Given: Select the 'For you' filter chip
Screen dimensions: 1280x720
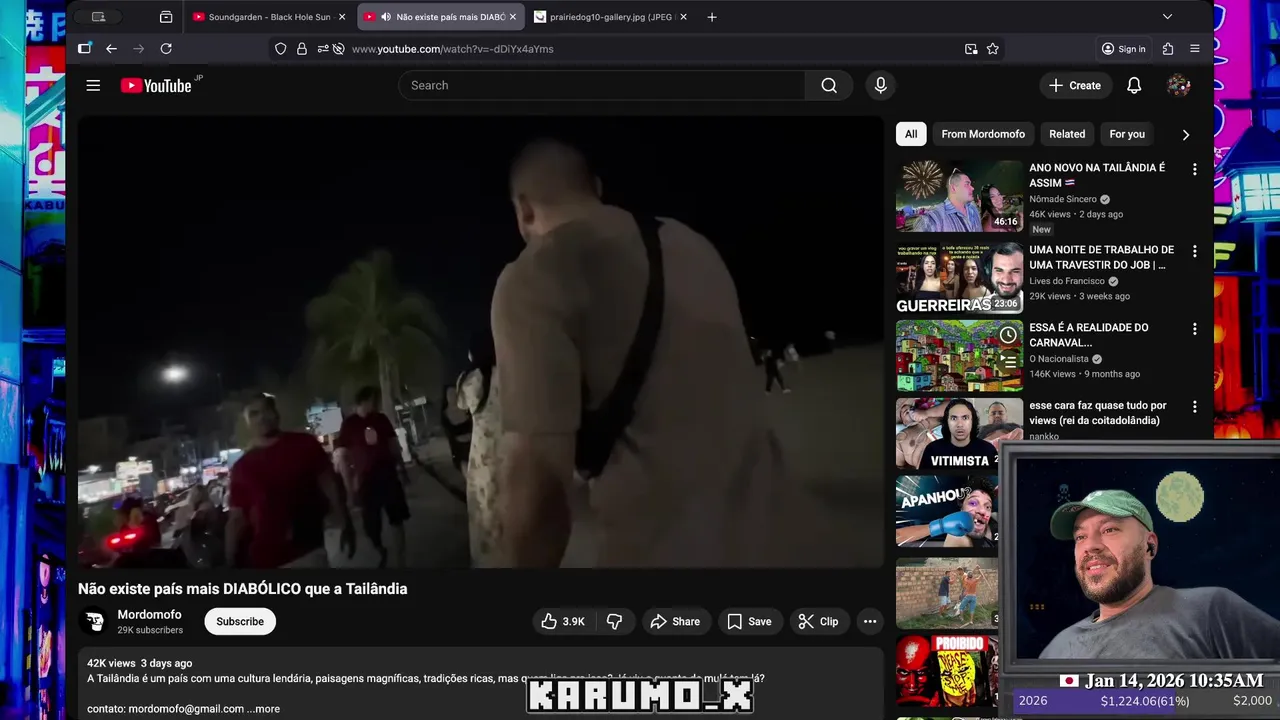Looking at the screenshot, I should click(x=1127, y=134).
